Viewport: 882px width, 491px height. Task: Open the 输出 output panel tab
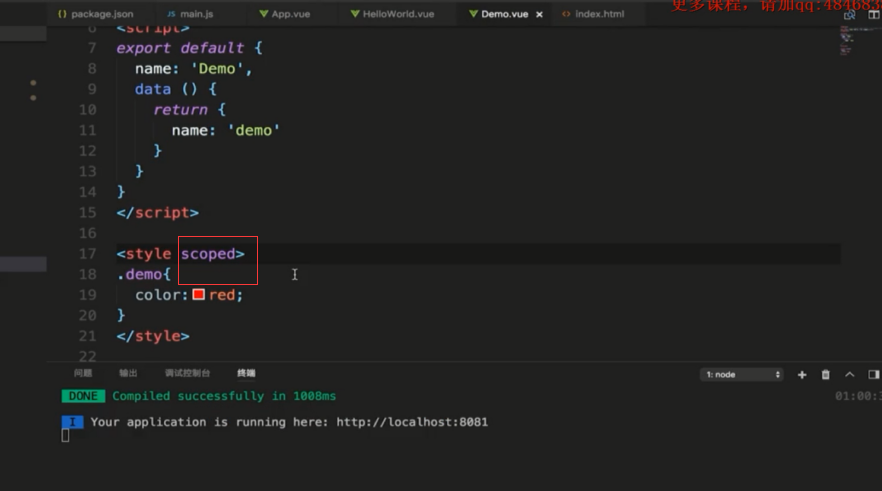(128, 373)
